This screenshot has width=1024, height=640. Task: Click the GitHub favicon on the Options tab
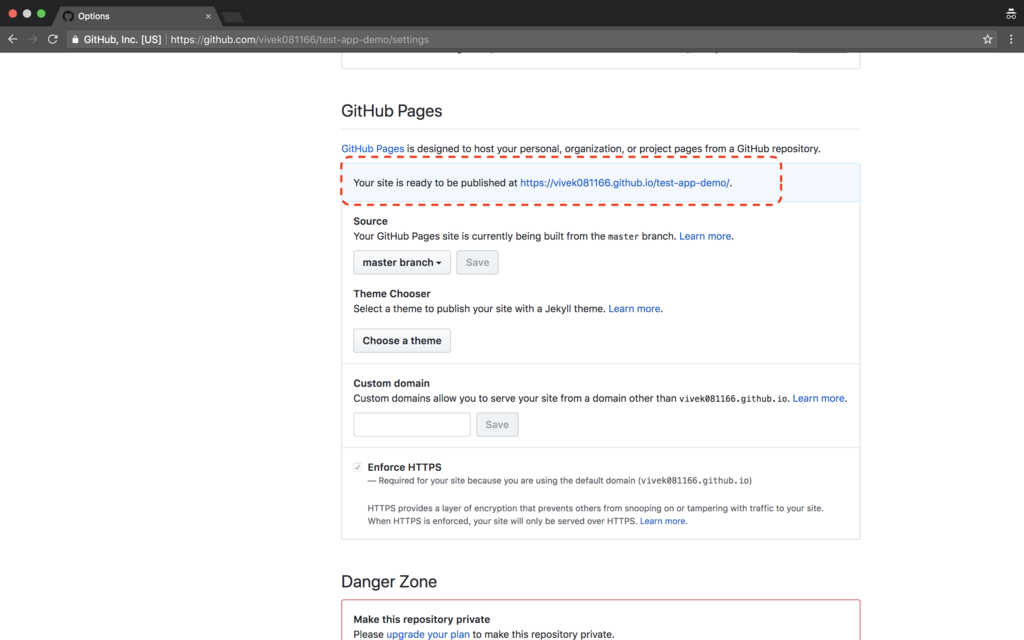pos(68,16)
